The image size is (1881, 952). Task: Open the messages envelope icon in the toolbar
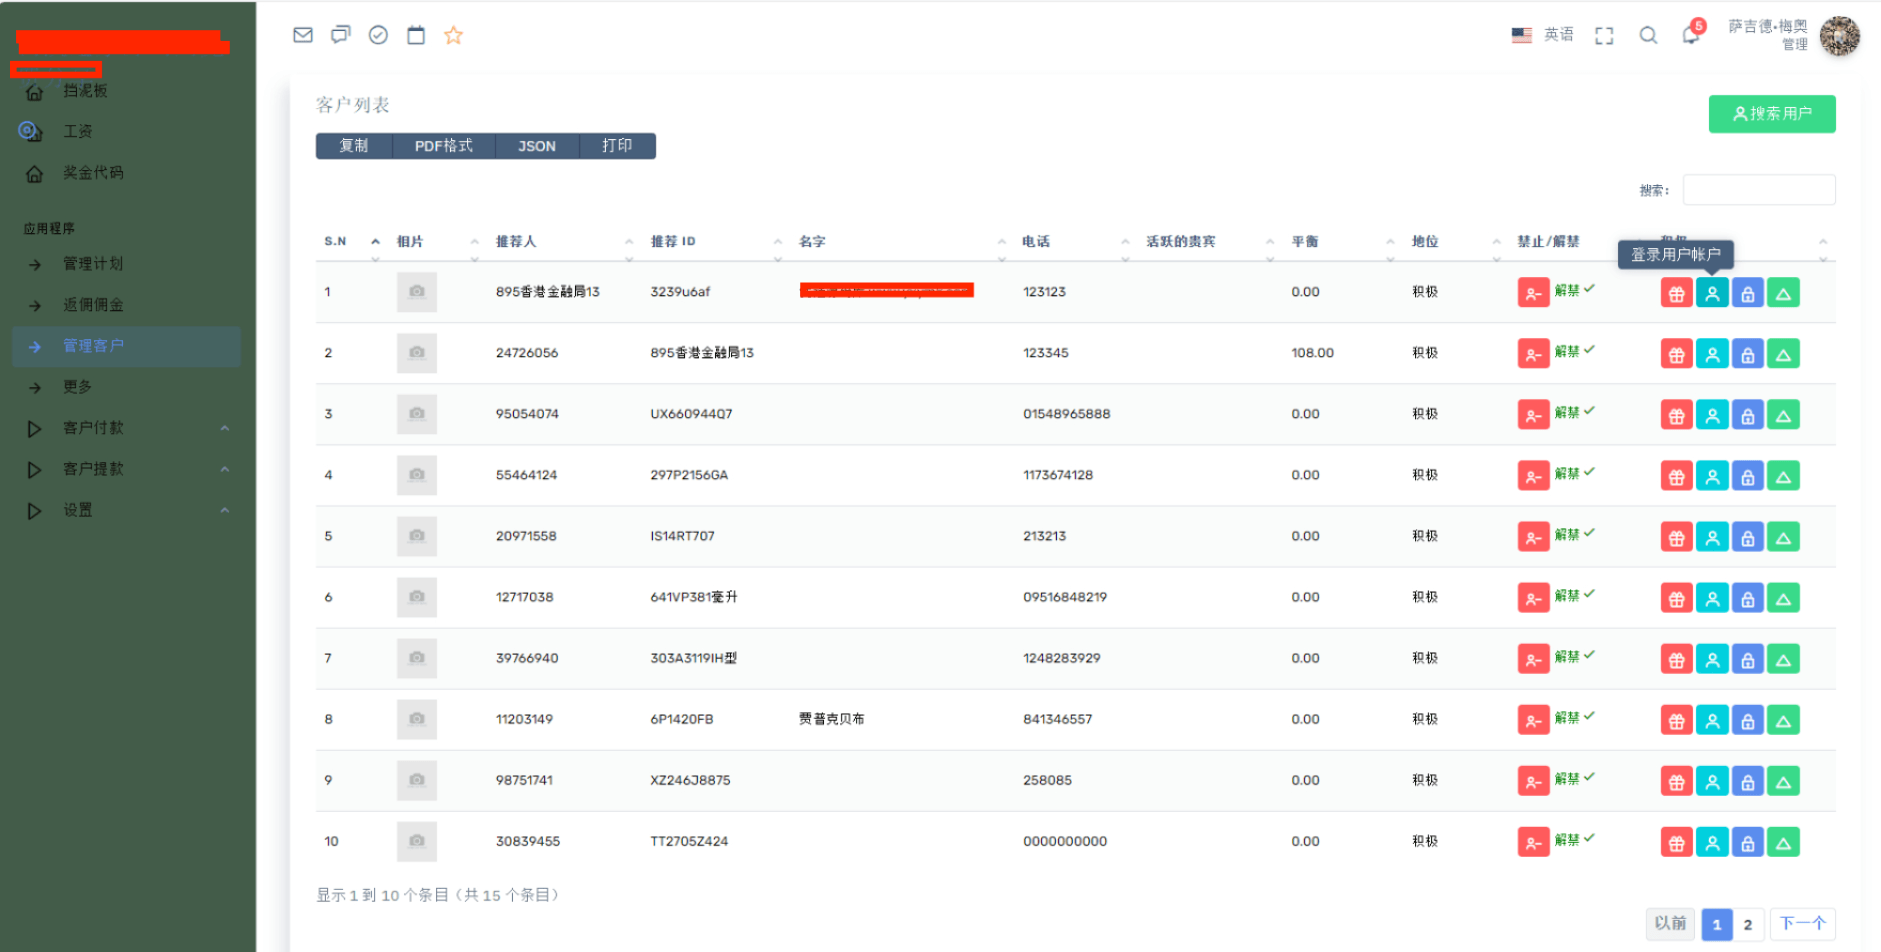[302, 34]
